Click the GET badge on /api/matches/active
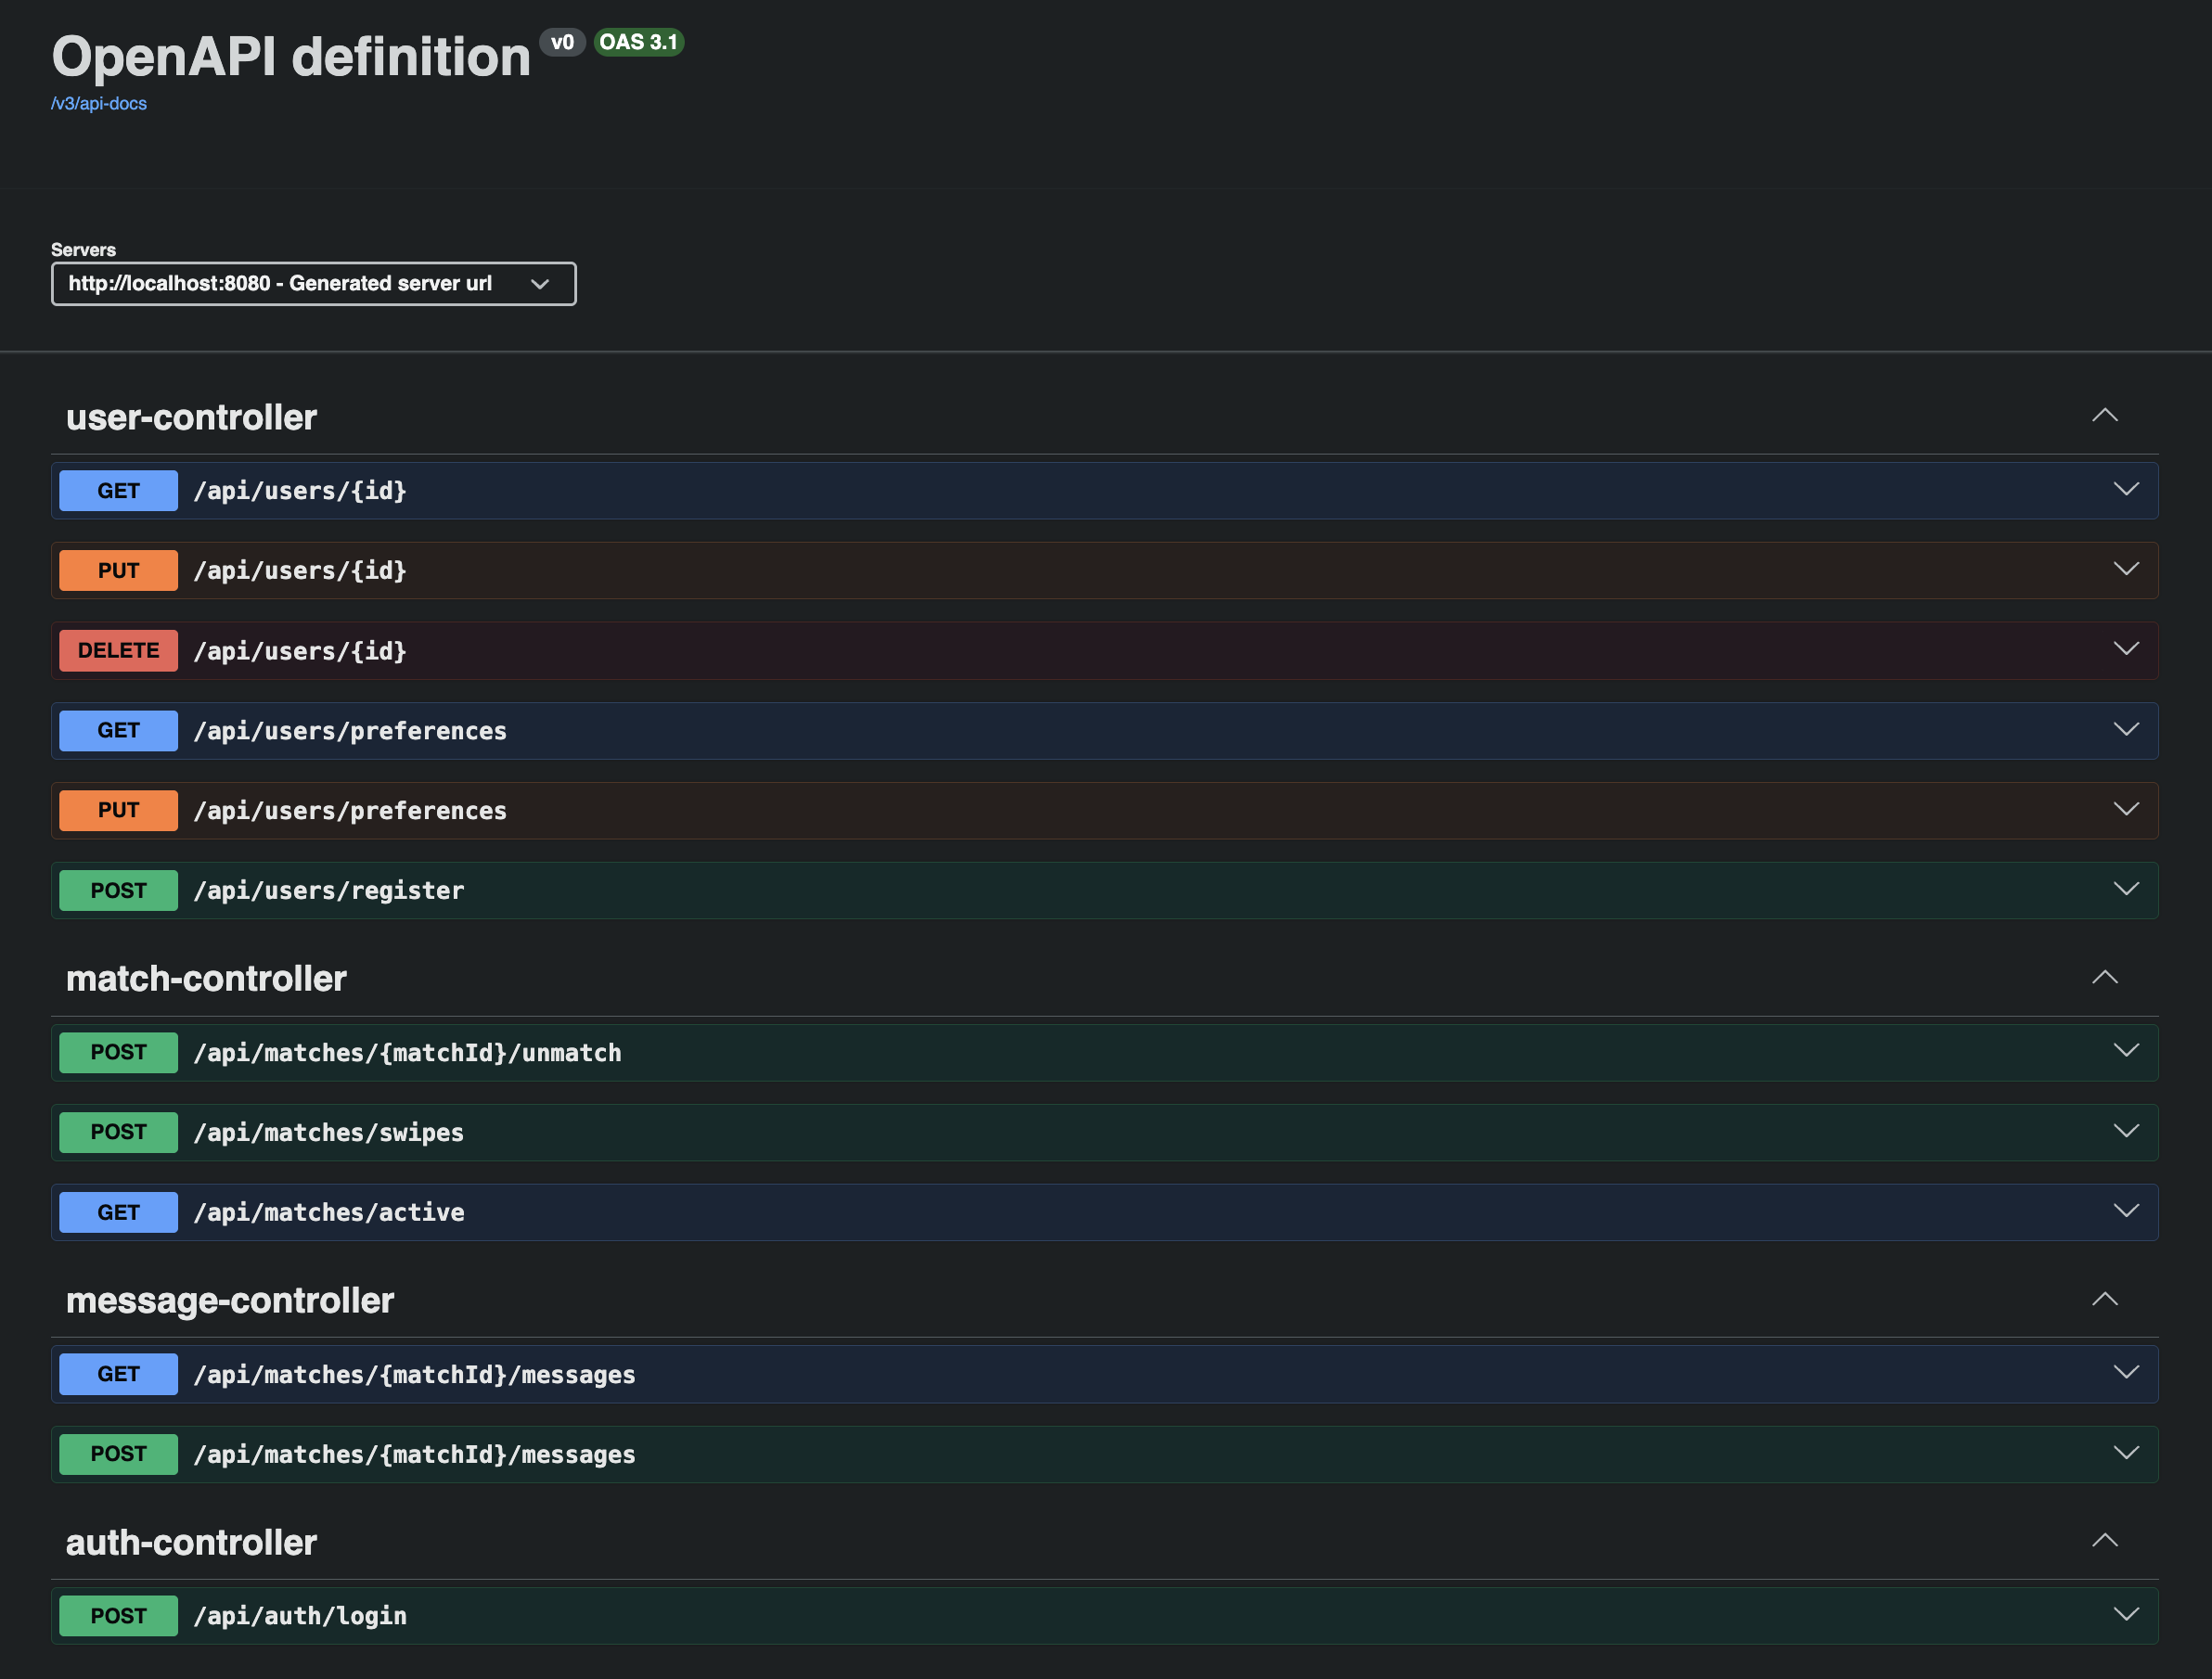 tap(118, 1212)
